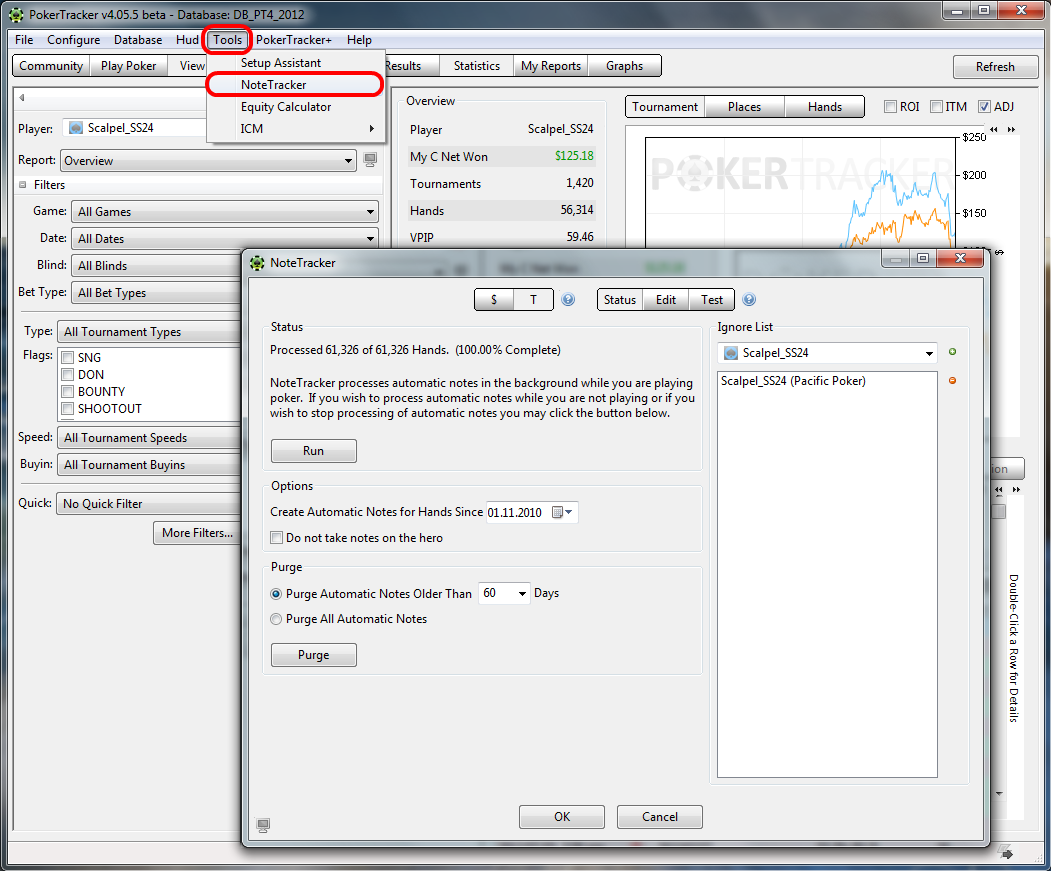Check the SHOOTOUT flag
Viewport: 1051px width, 871px height.
click(x=68, y=409)
